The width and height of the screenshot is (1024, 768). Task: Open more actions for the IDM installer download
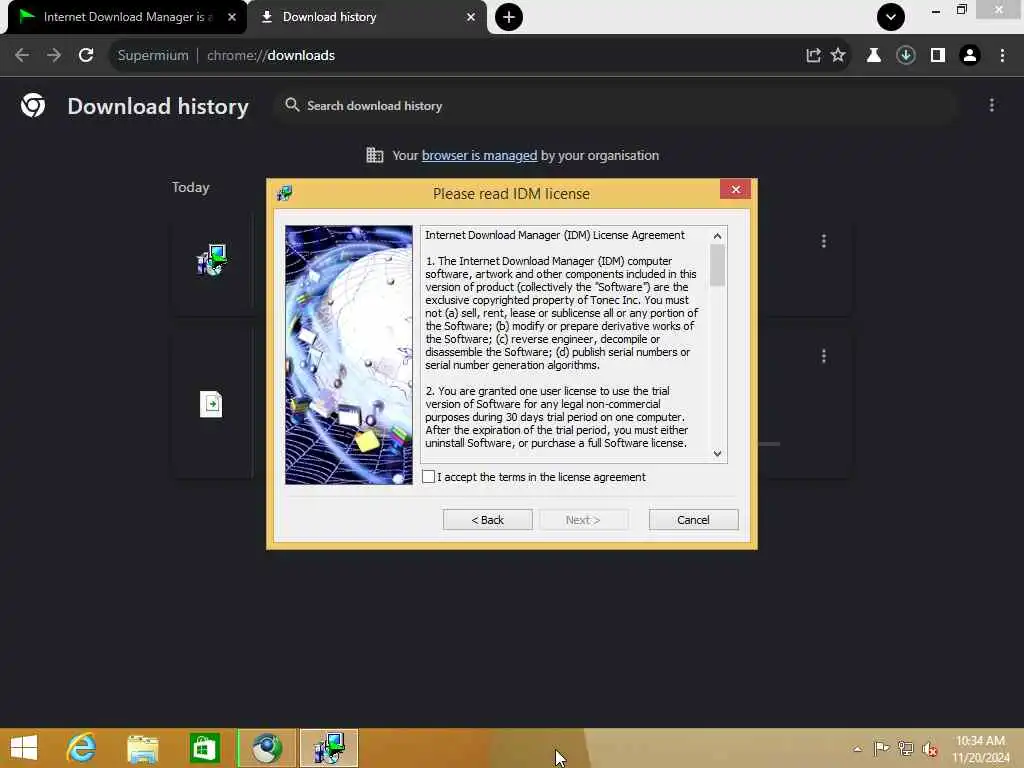(824, 241)
